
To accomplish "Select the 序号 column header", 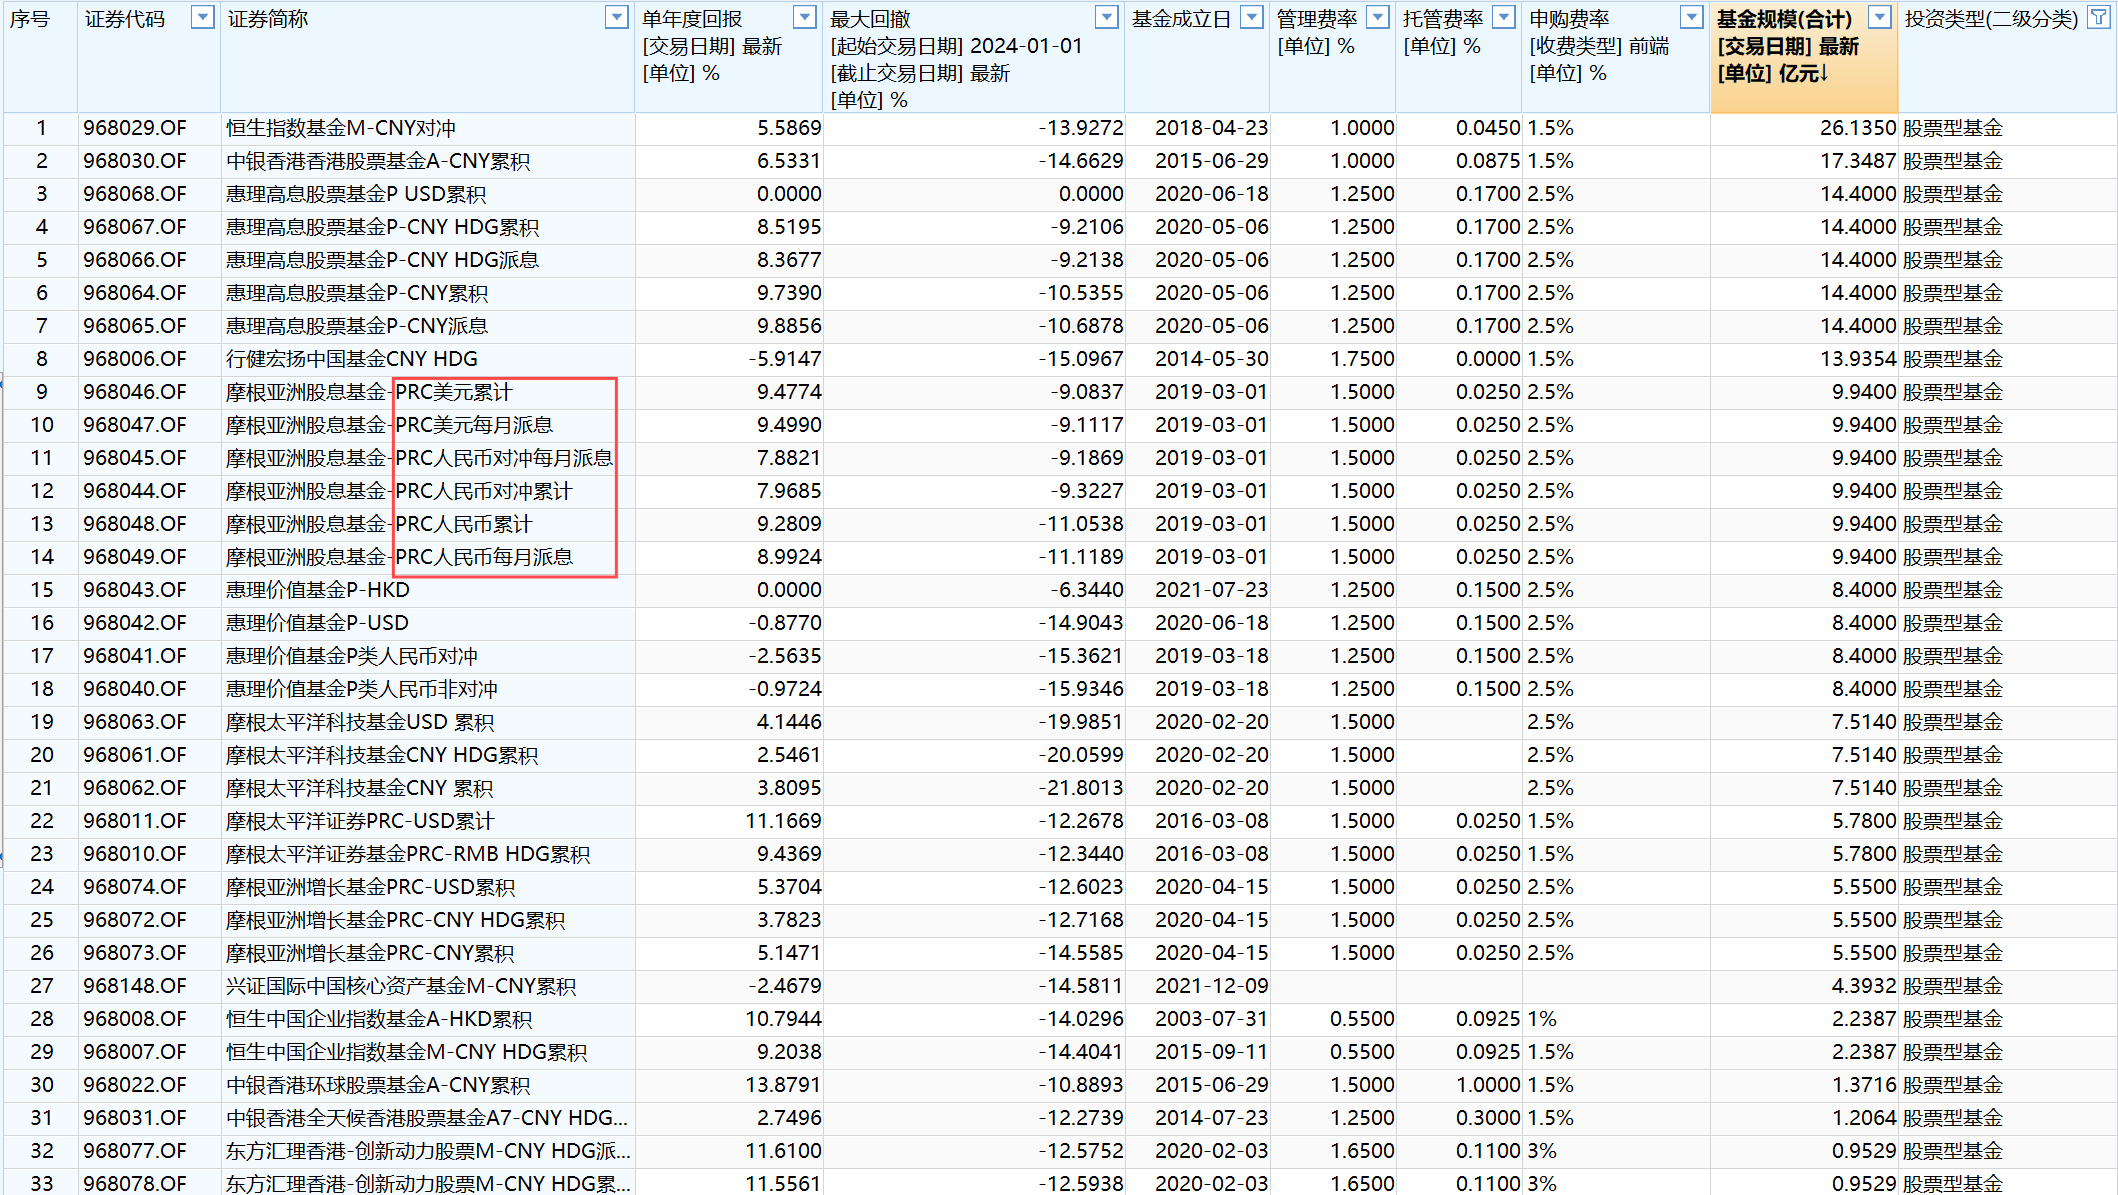I will 40,57.
